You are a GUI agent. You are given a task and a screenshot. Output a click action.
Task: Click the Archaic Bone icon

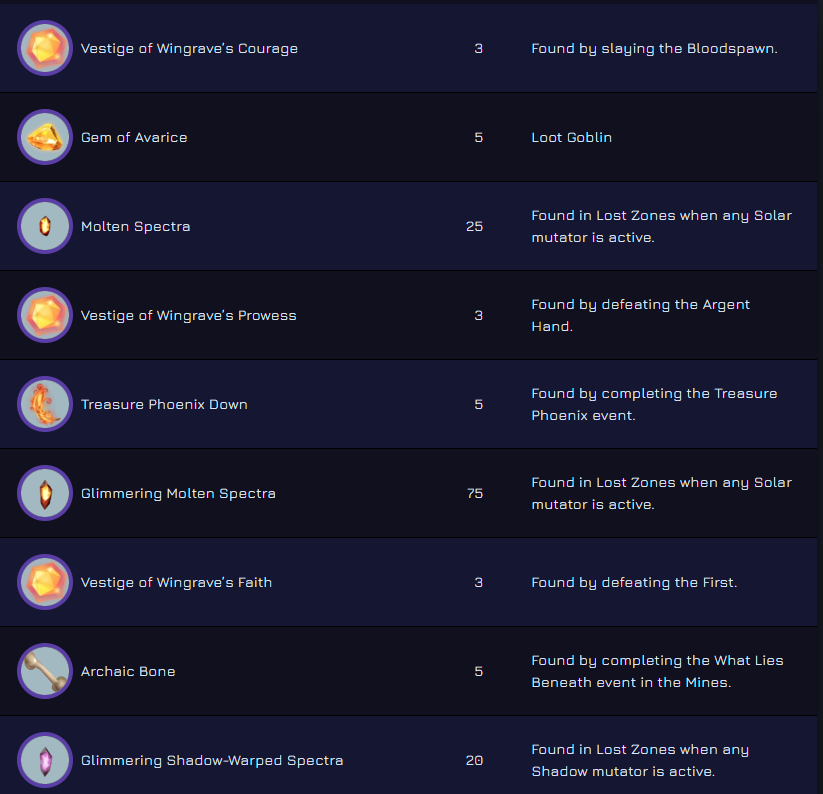coord(45,671)
